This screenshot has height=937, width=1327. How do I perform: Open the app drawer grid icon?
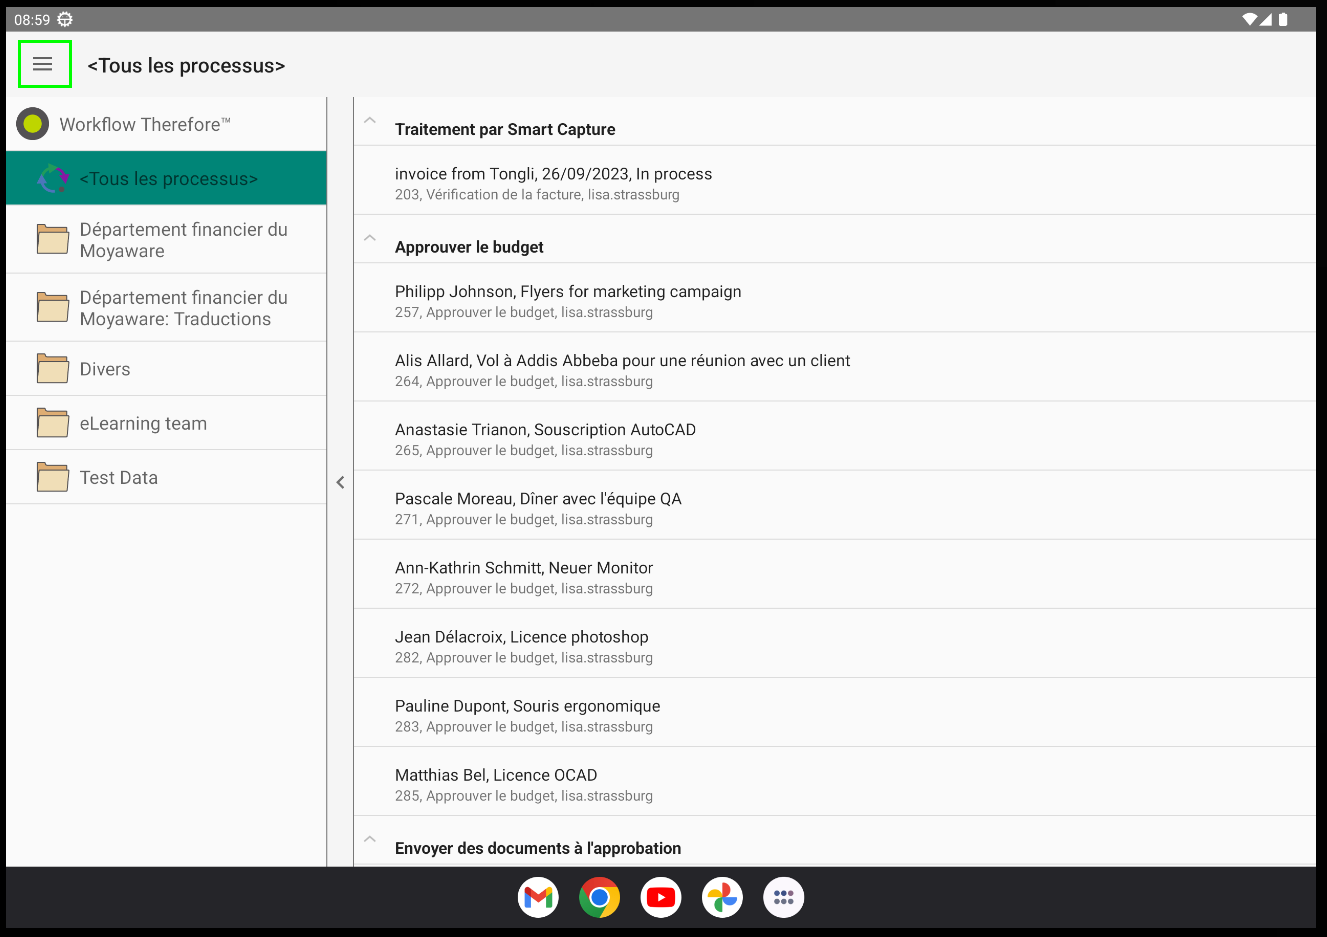click(x=784, y=897)
